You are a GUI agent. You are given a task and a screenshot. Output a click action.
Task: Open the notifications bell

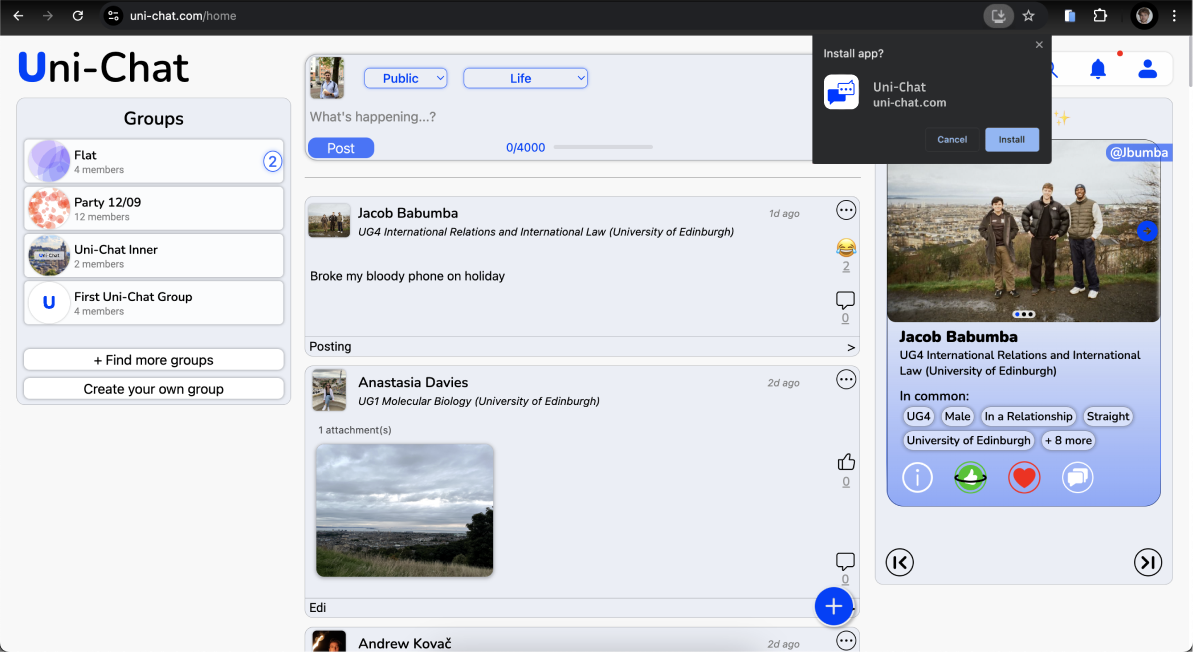(1098, 68)
